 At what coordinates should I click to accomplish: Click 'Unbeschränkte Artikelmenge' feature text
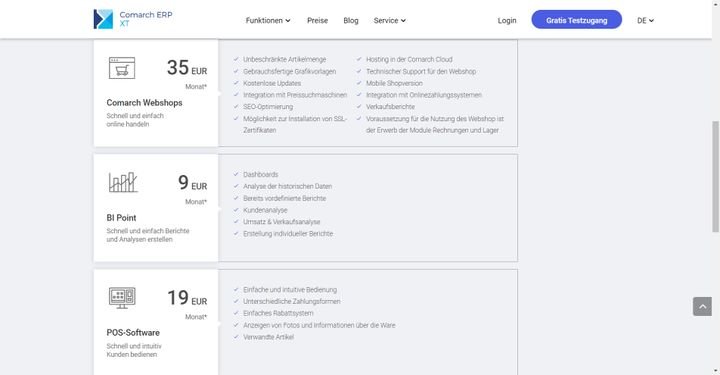tap(285, 60)
